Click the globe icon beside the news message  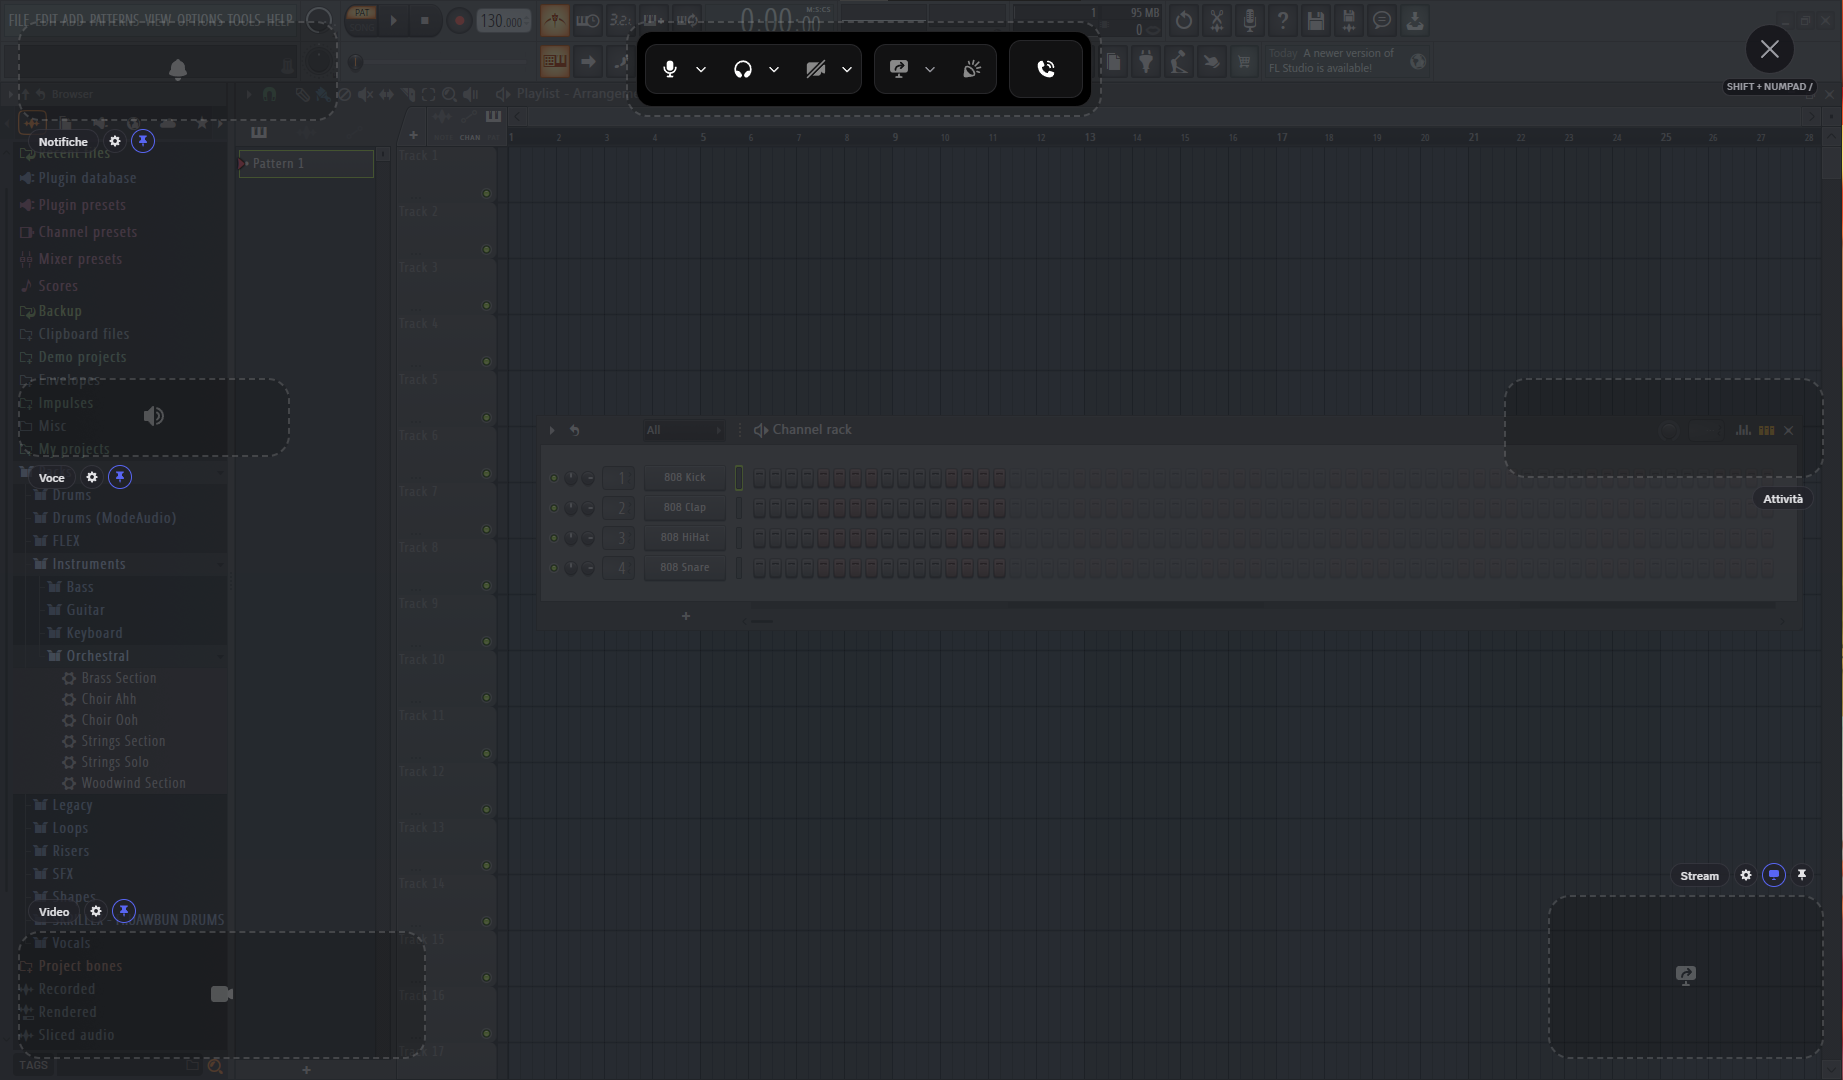tap(1418, 62)
